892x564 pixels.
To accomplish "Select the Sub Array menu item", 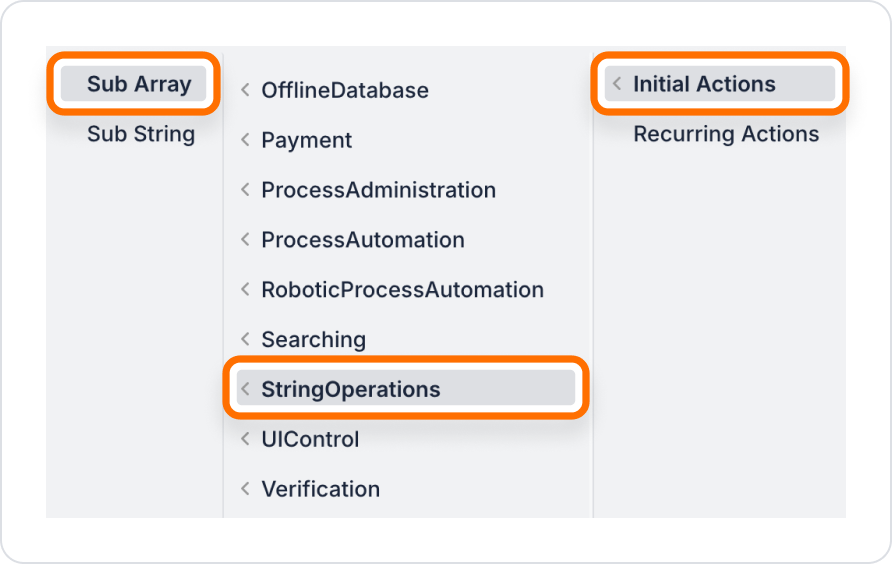I will [133, 84].
